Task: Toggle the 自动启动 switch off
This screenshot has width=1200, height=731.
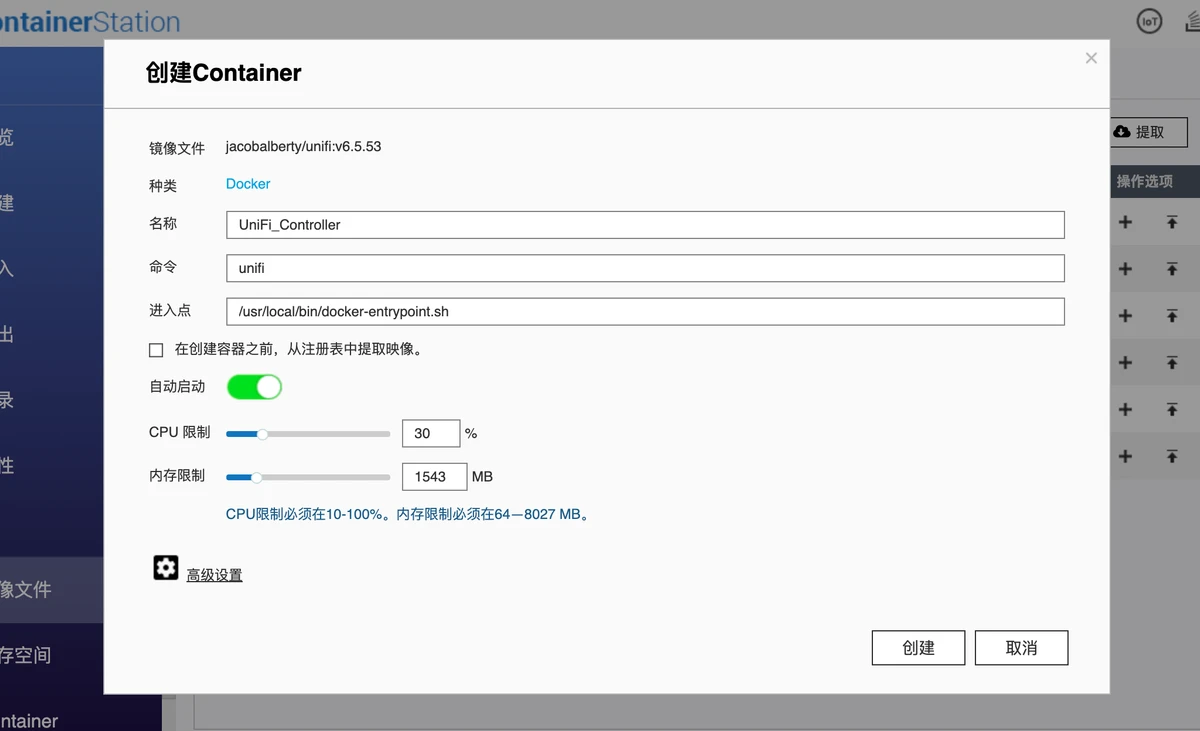Action: tap(255, 386)
